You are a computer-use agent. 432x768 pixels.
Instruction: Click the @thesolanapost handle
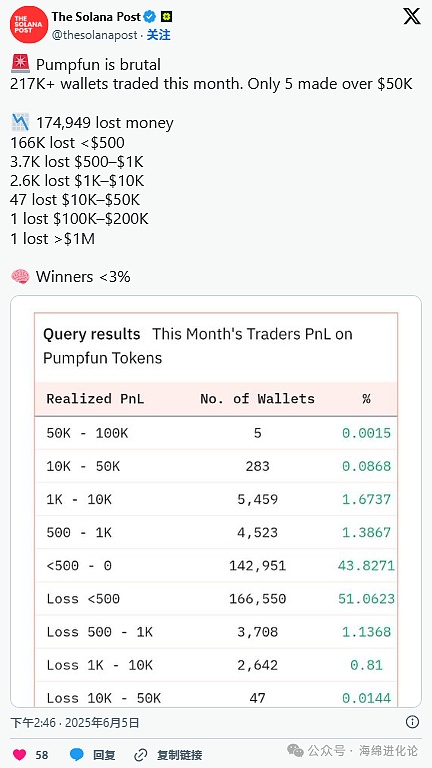[x=95, y=35]
